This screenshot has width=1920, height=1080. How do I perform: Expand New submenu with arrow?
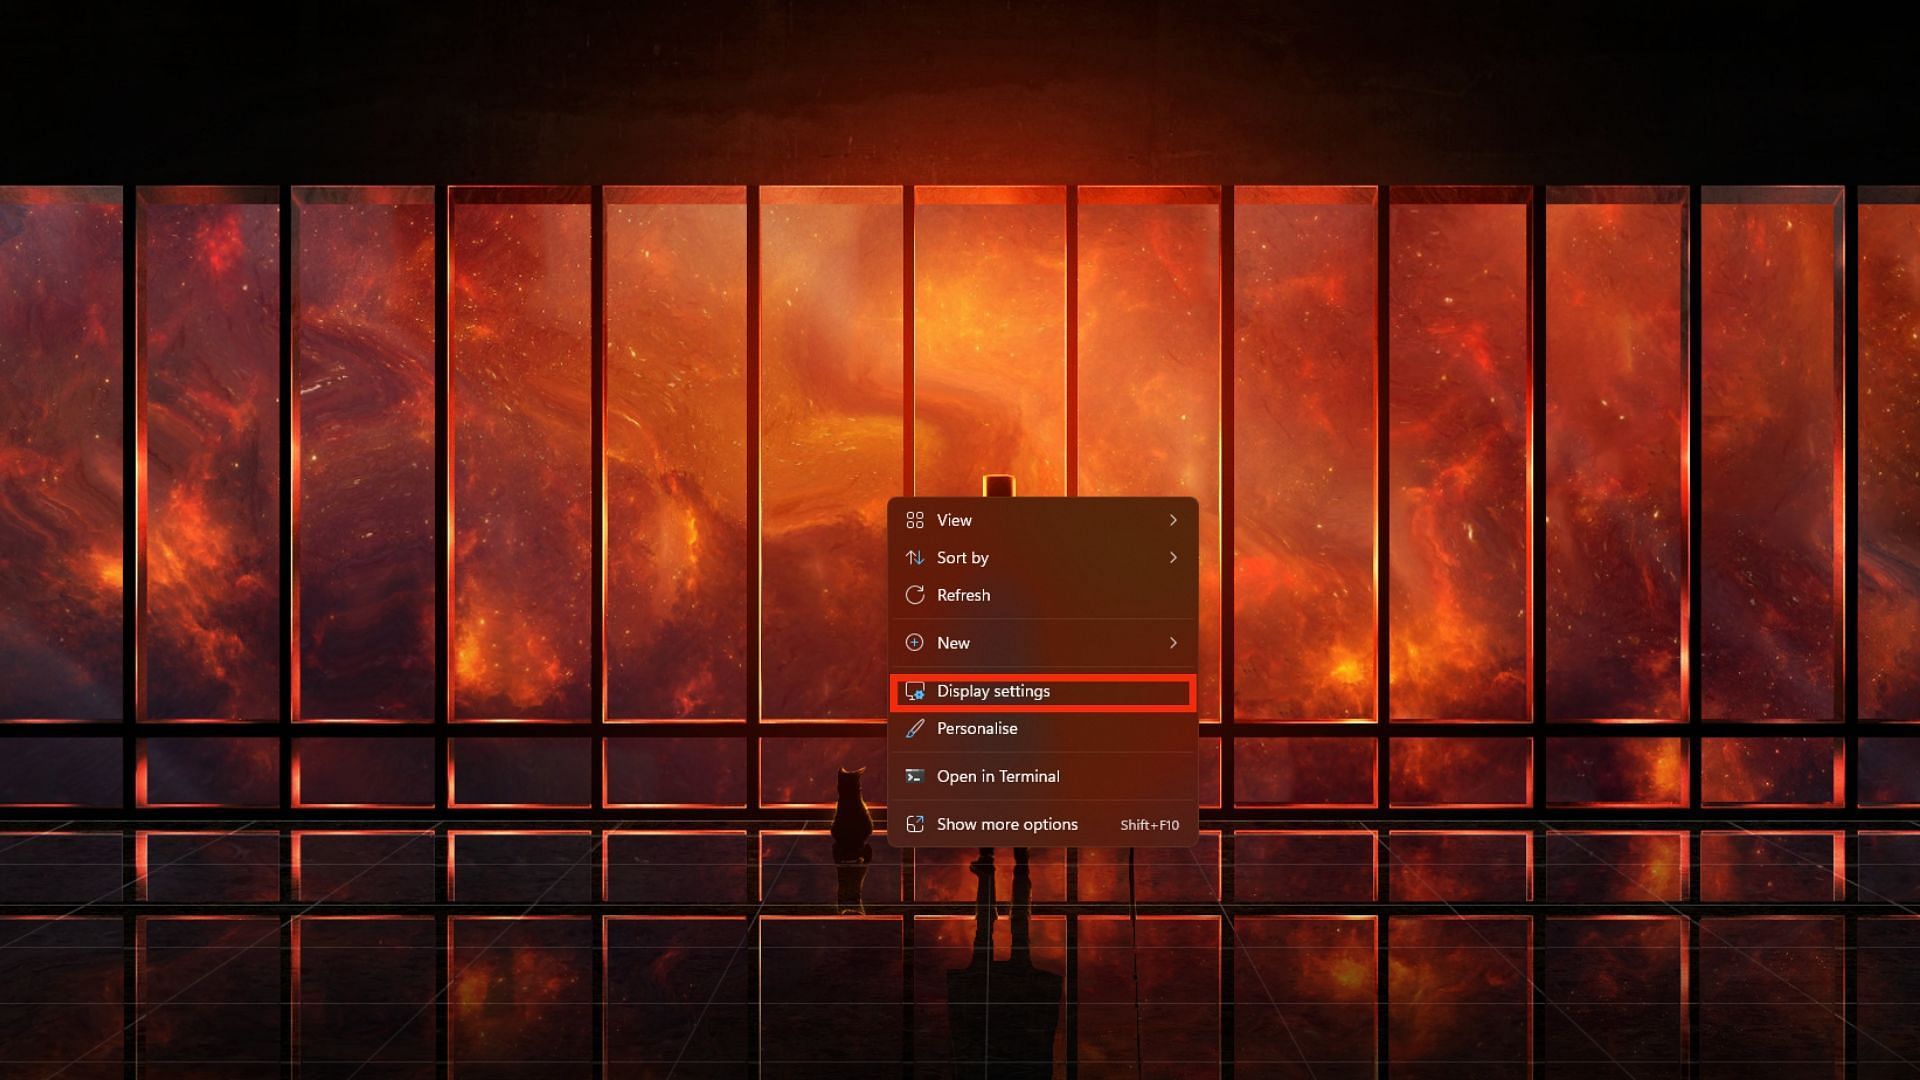tap(1172, 642)
